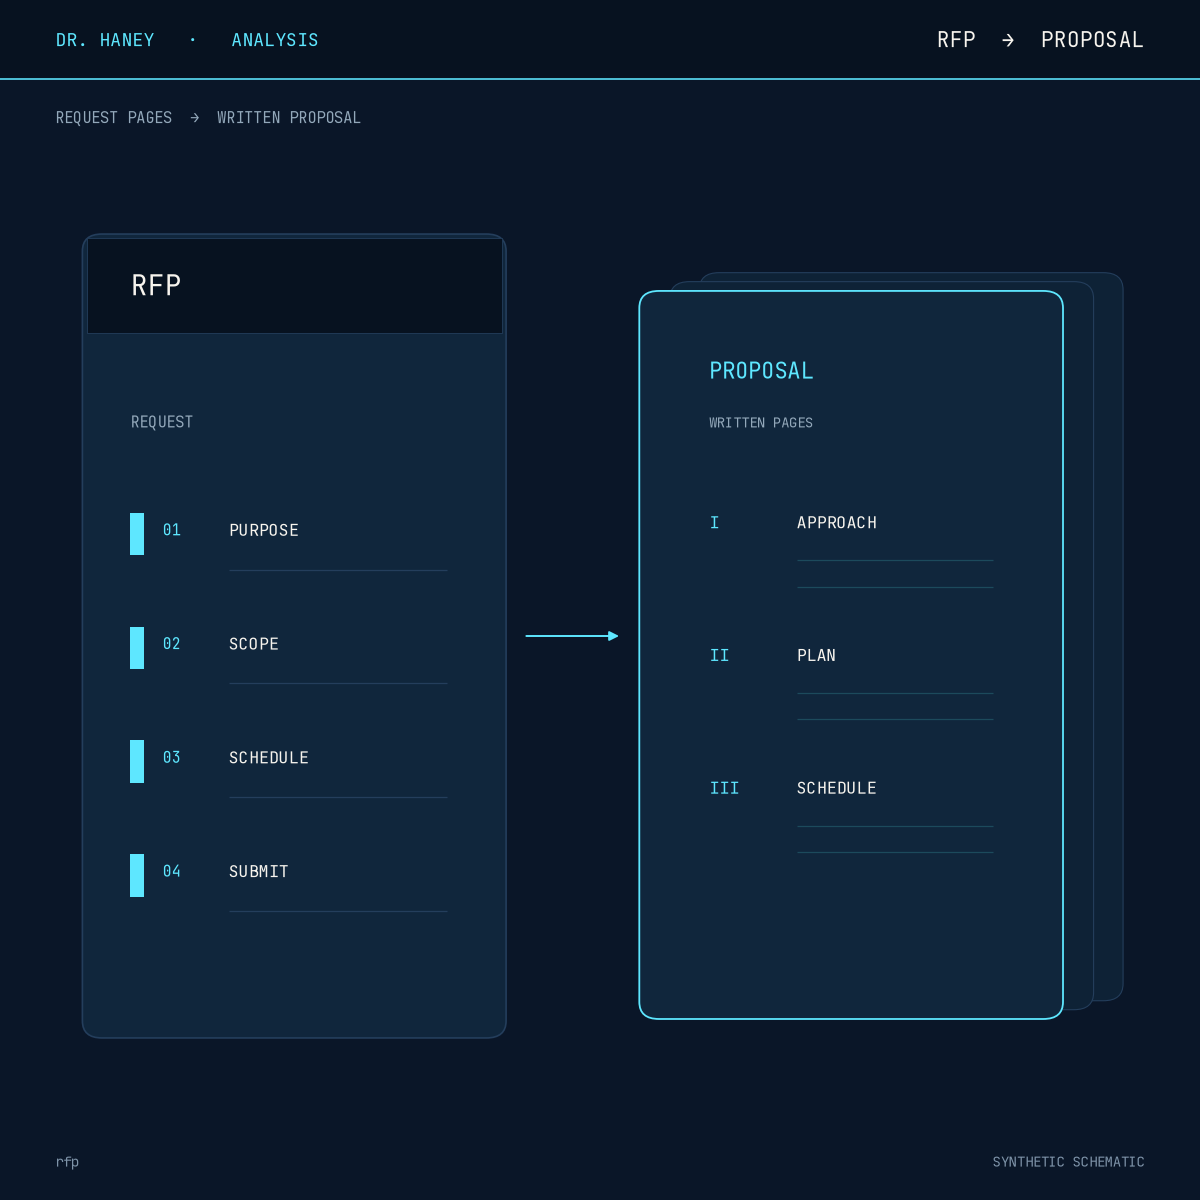1200x1200 pixels.
Task: Click the 'PLAN' section in the proposal card
Action: [x=816, y=656]
